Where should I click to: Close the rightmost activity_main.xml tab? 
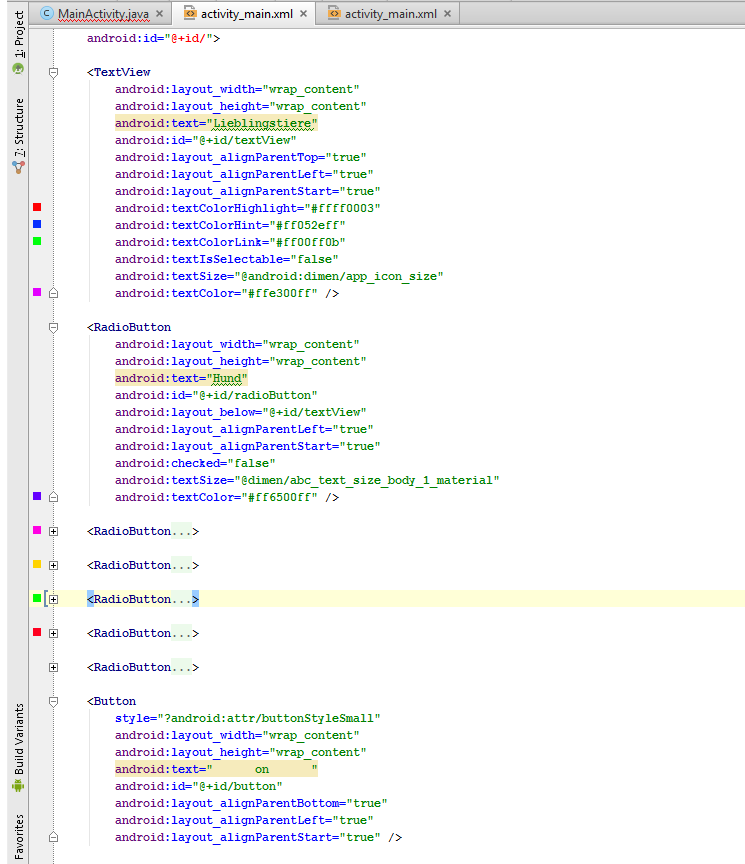tap(447, 14)
